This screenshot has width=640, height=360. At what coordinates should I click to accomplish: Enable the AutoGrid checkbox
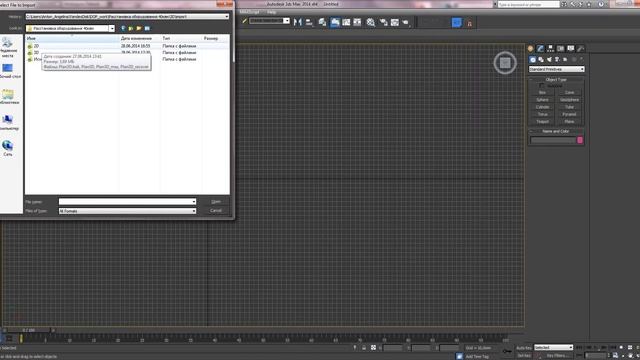tap(542, 86)
